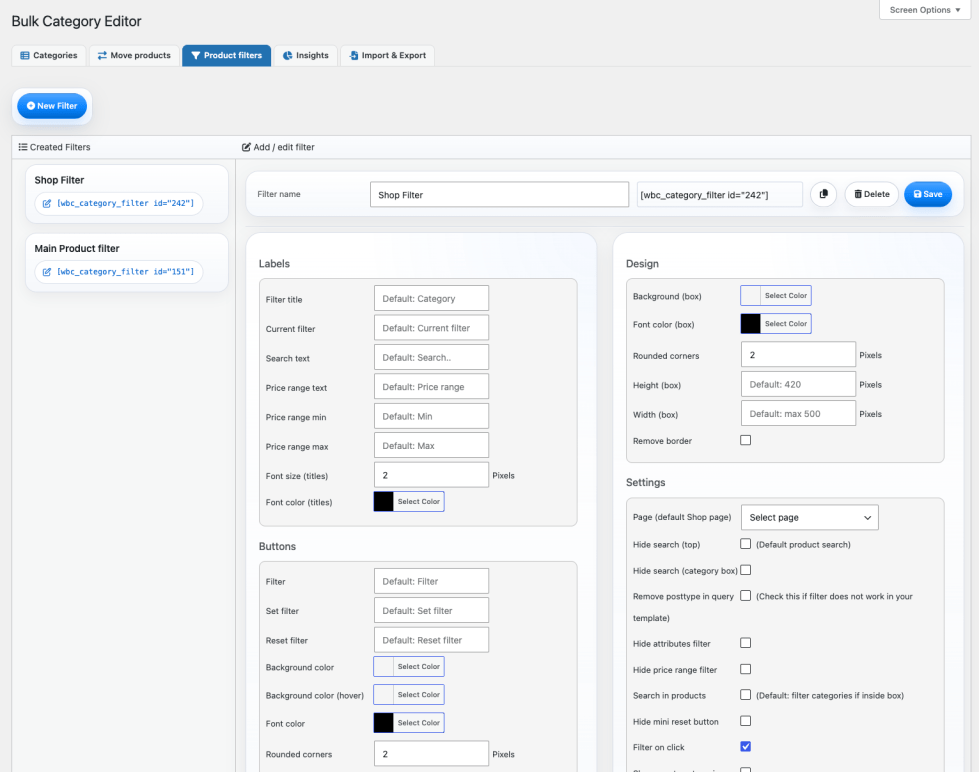The width and height of the screenshot is (979, 772).
Task: Click the Reset filter label field
Action: 431,640
